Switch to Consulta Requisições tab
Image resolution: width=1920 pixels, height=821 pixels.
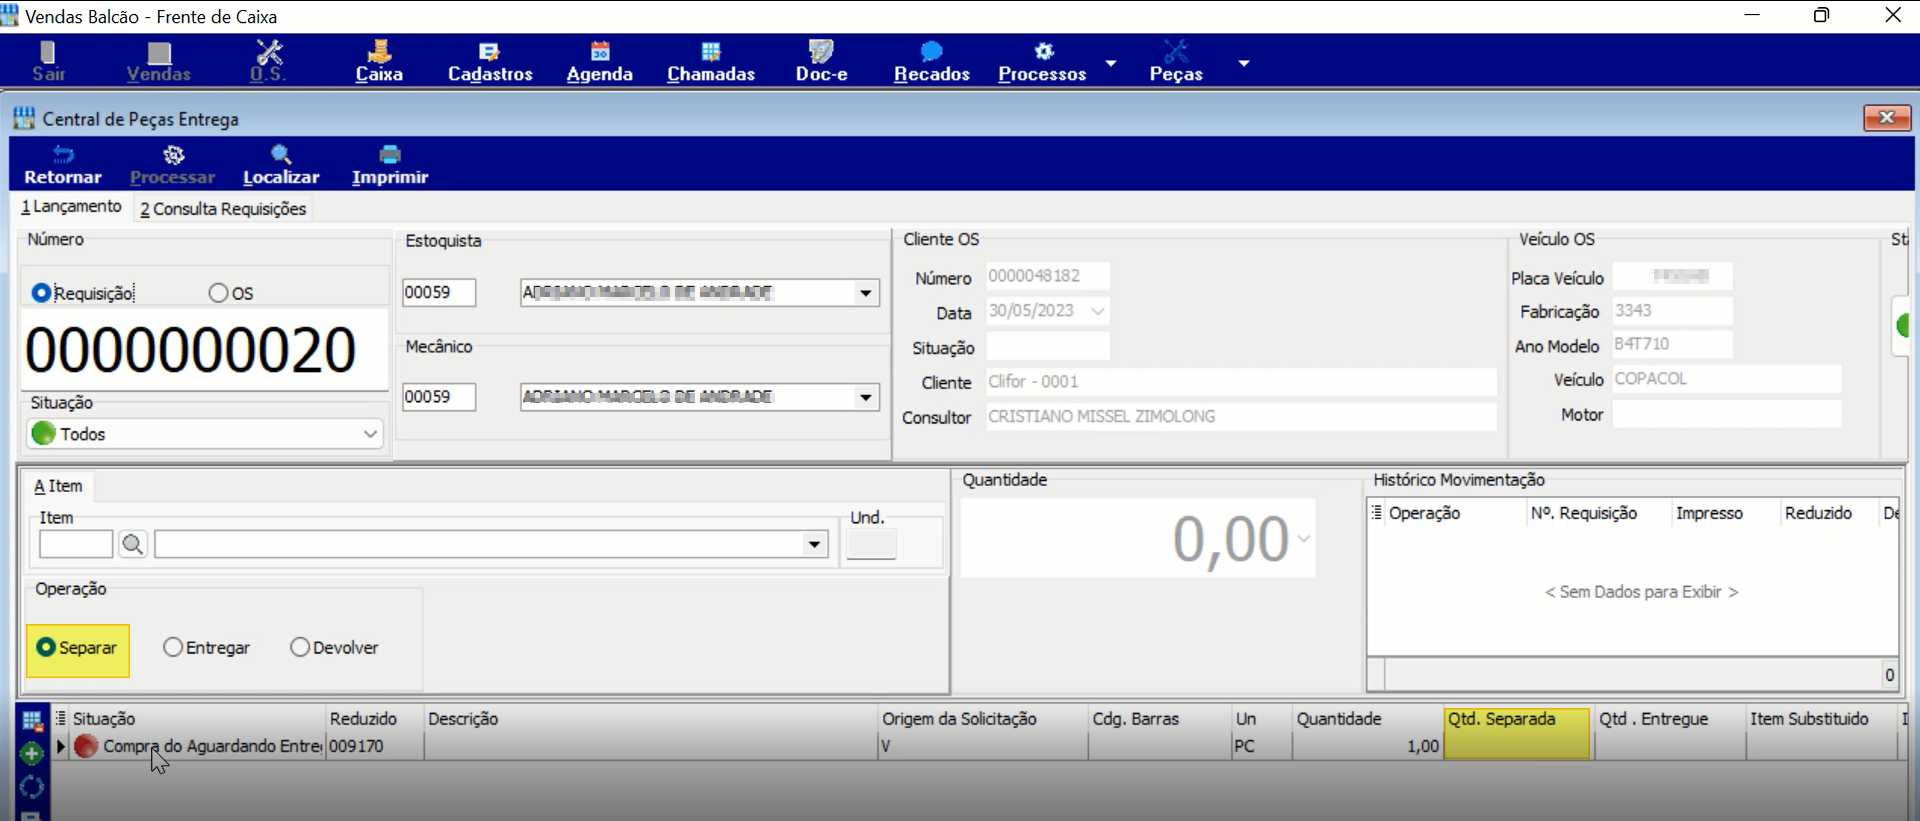tap(223, 208)
